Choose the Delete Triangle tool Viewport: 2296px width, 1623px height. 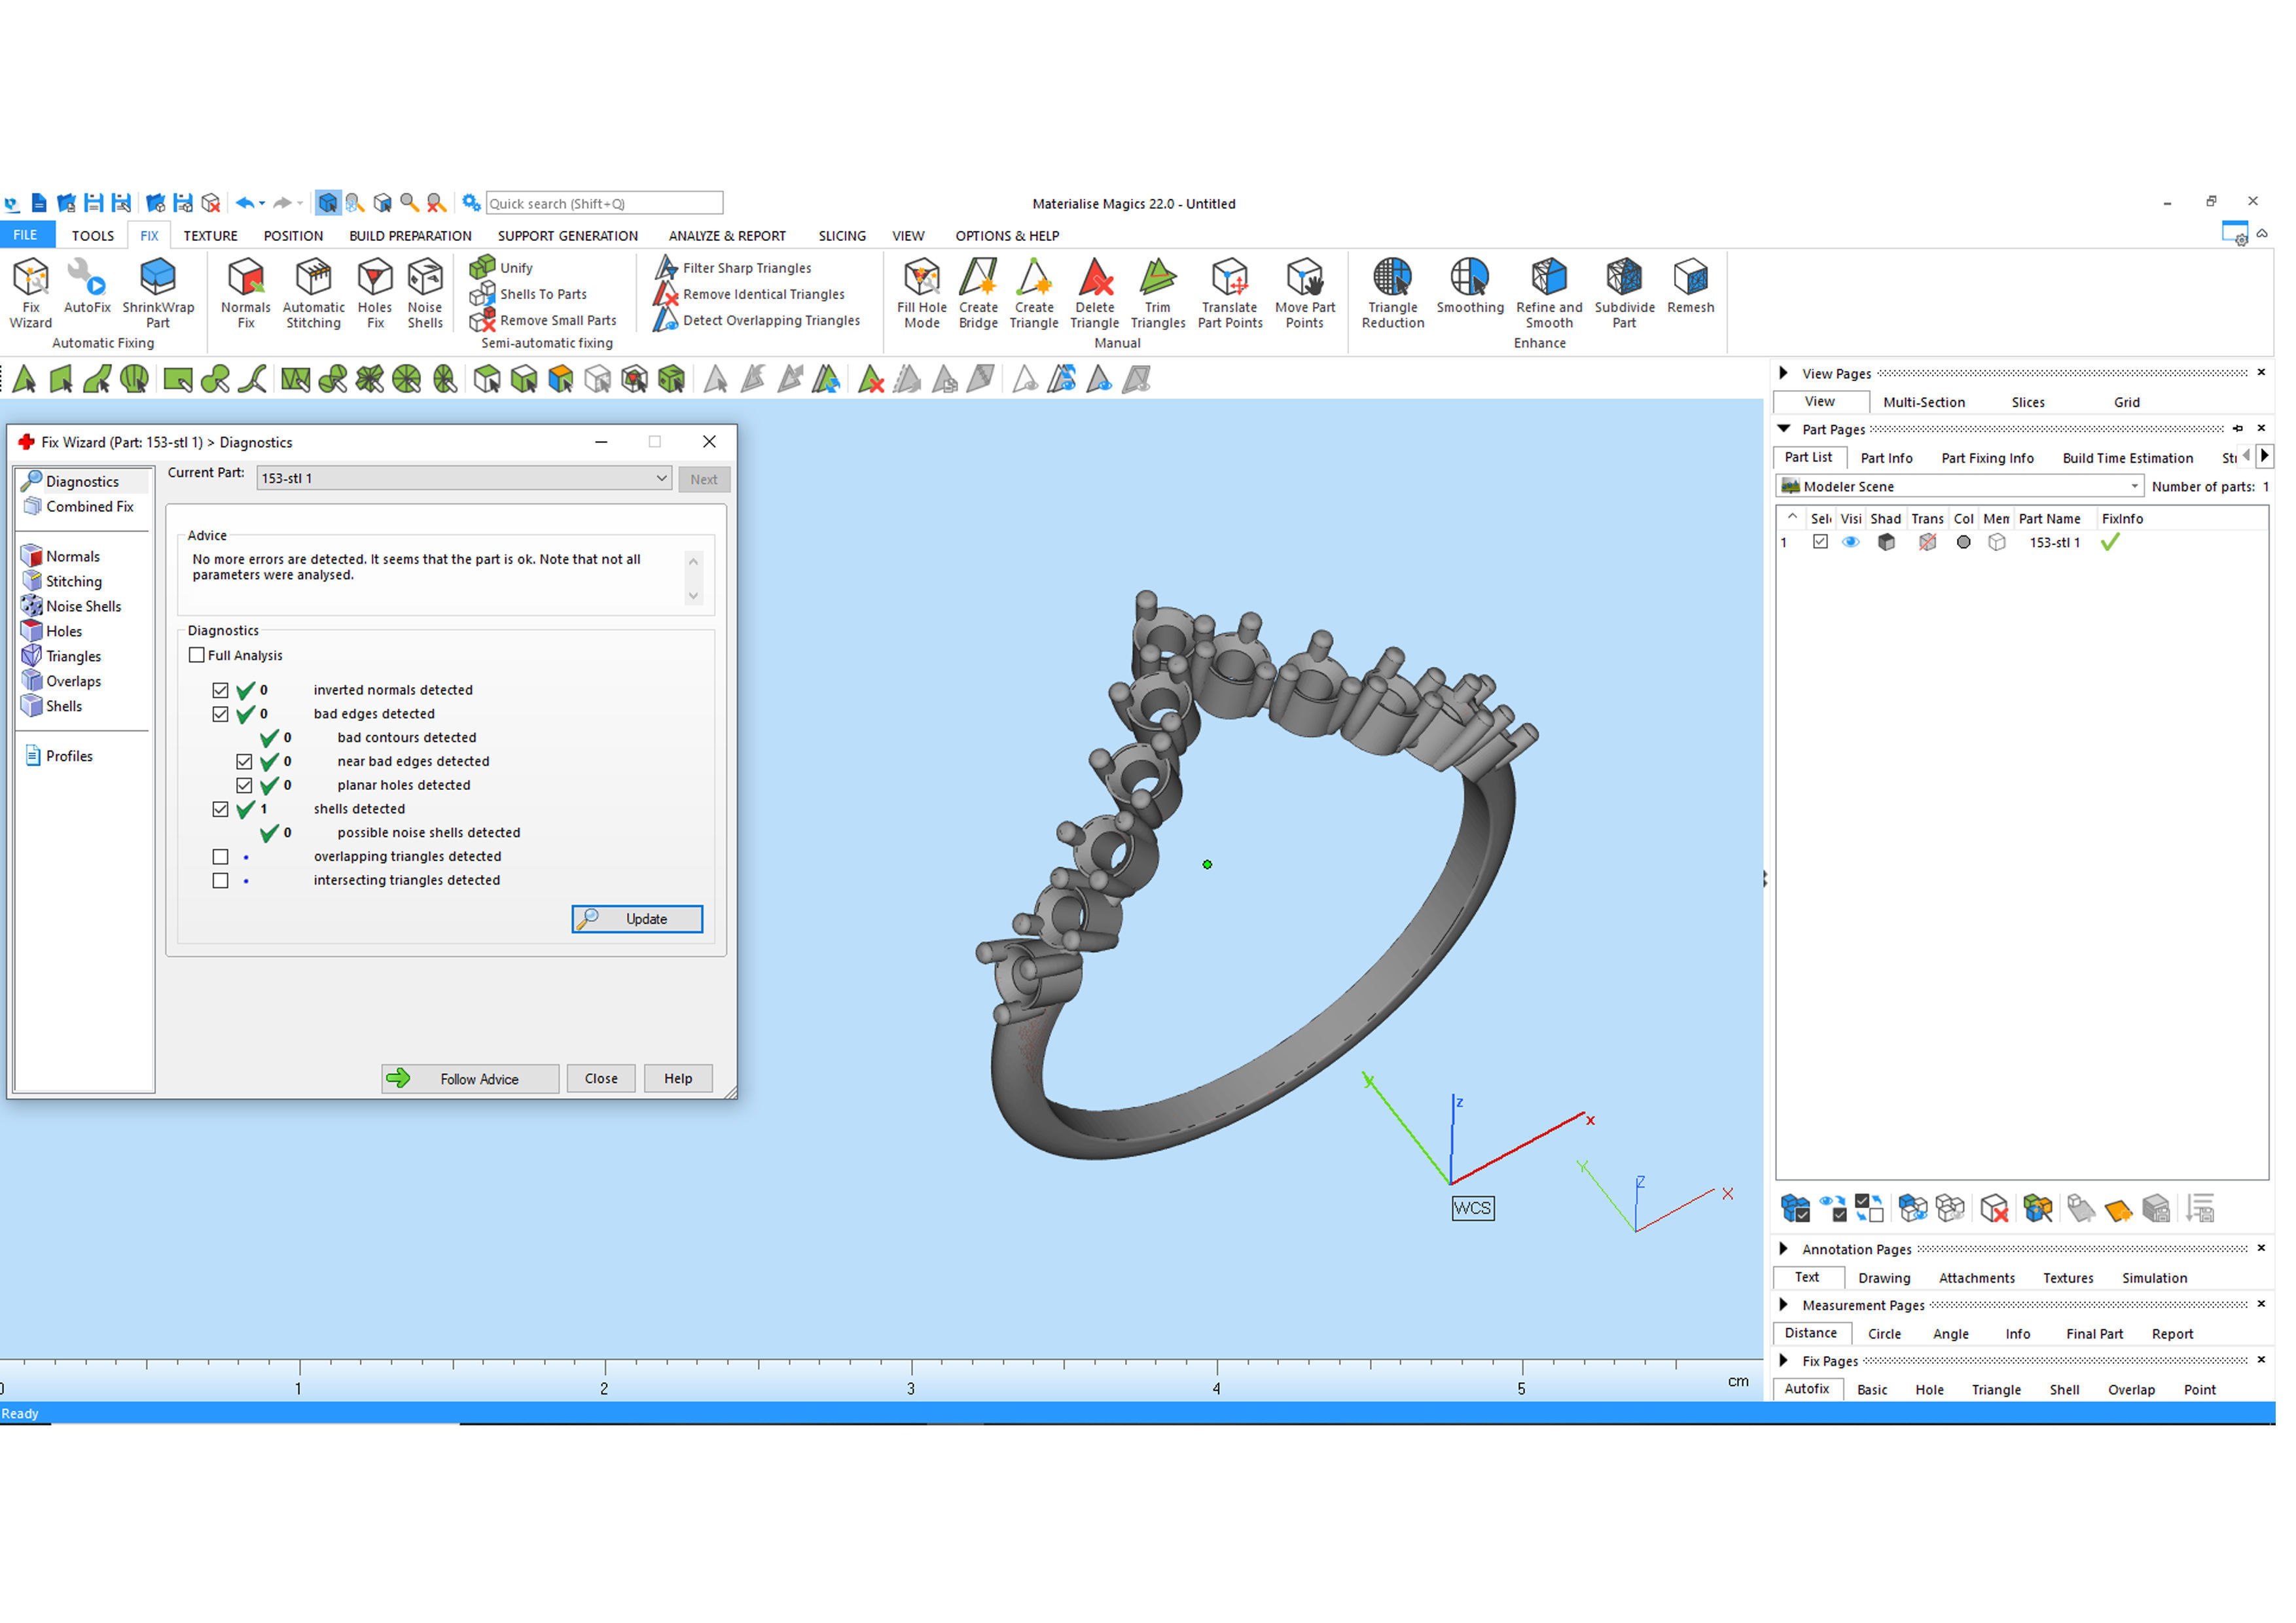pyautogui.click(x=1095, y=293)
